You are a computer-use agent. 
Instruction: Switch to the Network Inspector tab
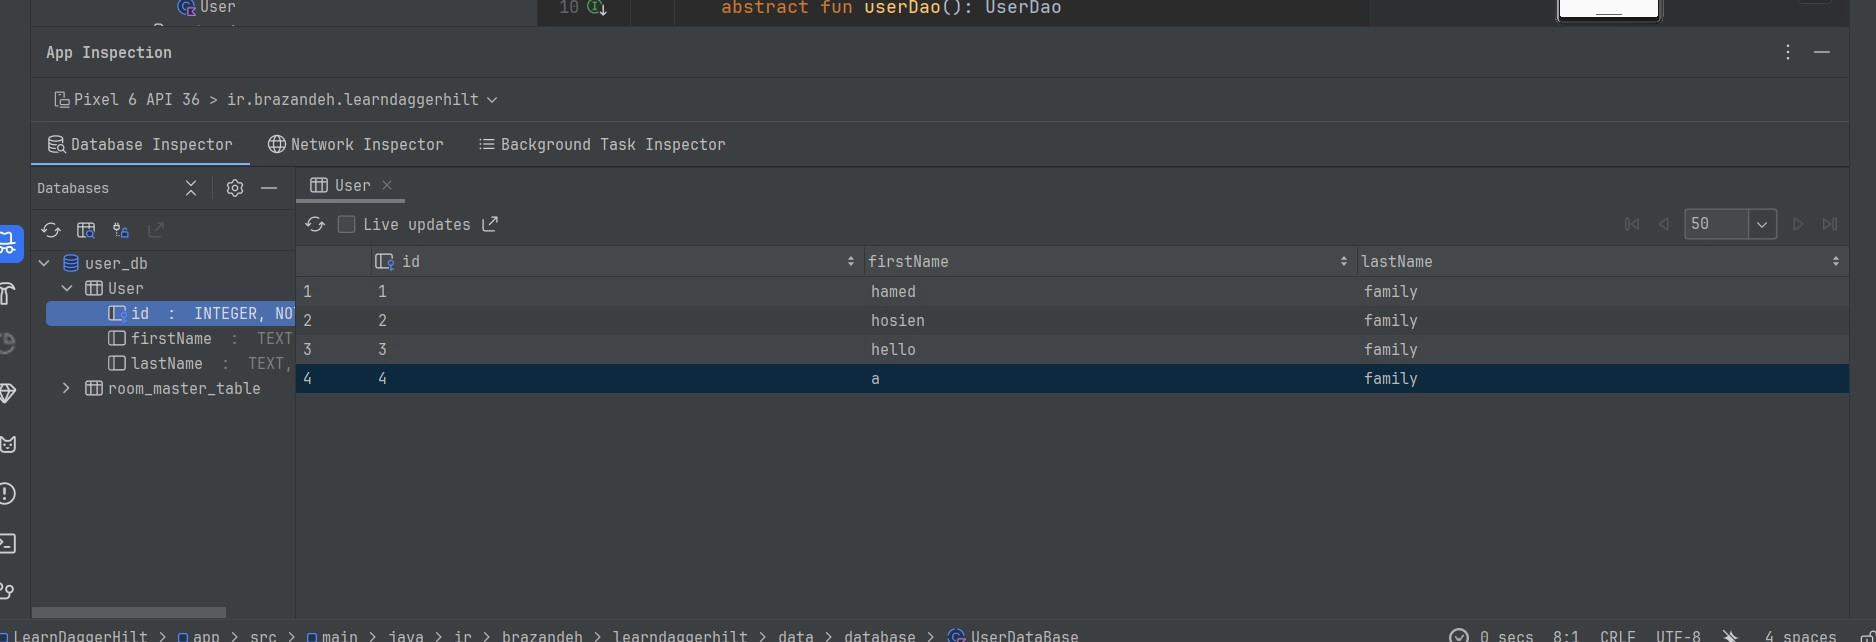(x=356, y=144)
